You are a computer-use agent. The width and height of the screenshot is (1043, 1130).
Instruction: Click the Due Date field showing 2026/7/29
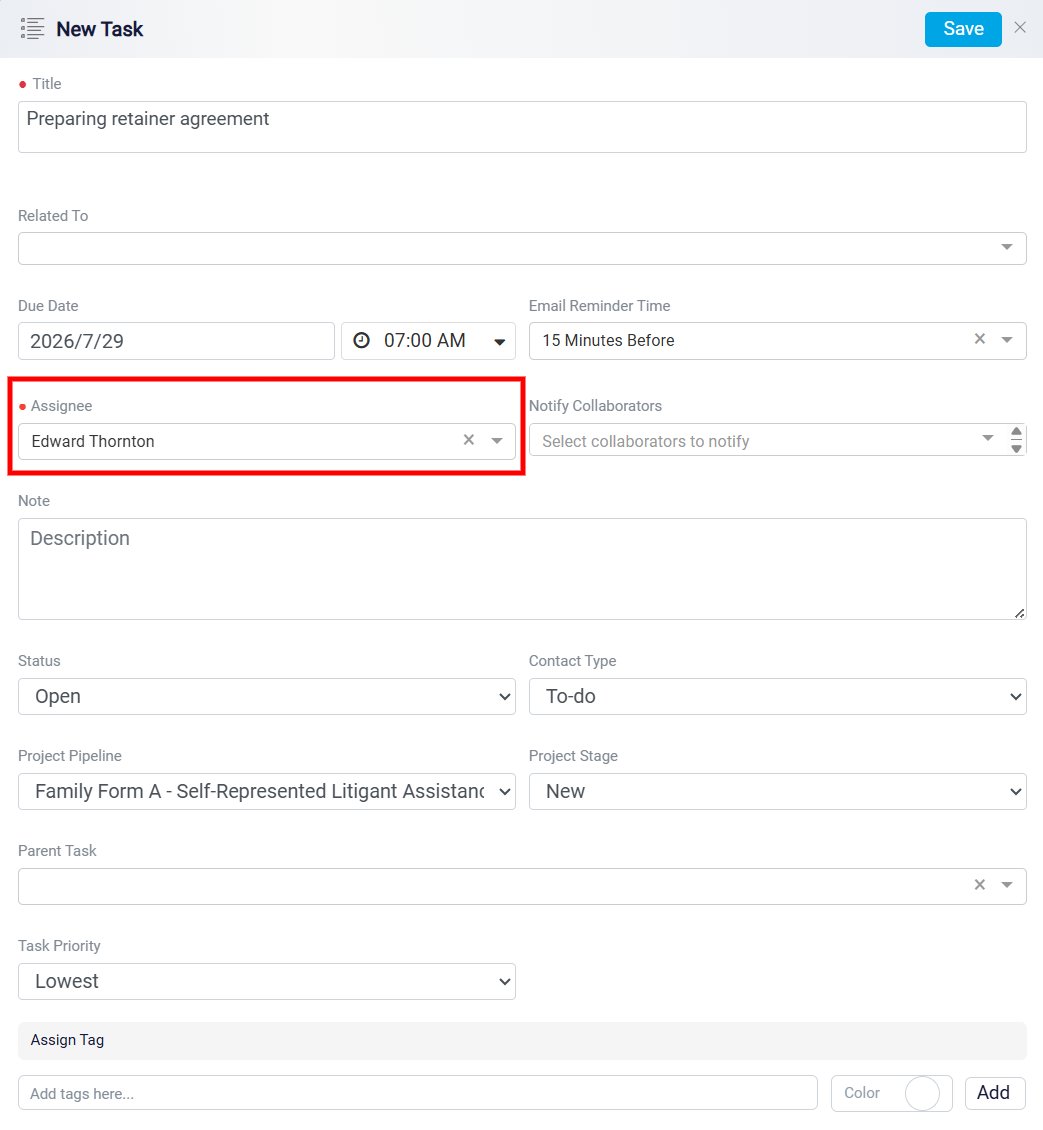click(x=176, y=341)
